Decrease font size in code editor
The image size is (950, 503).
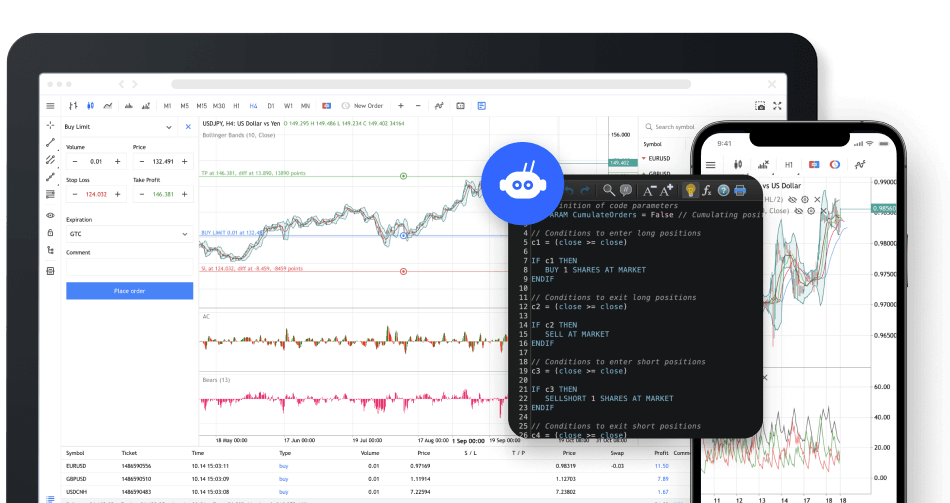click(x=649, y=191)
